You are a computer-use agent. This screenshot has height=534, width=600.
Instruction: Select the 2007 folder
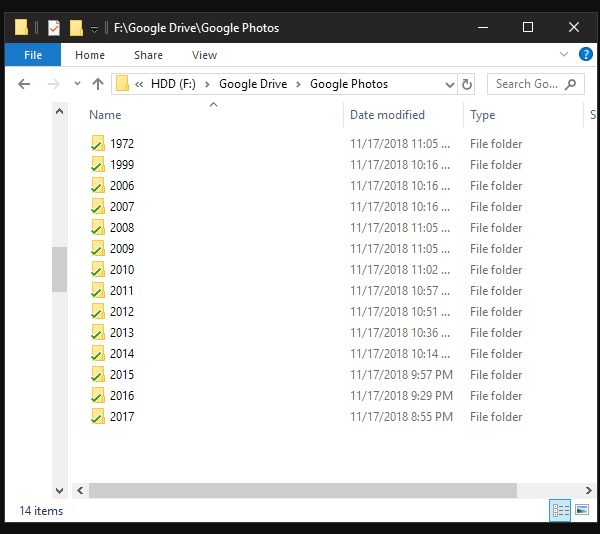point(122,207)
